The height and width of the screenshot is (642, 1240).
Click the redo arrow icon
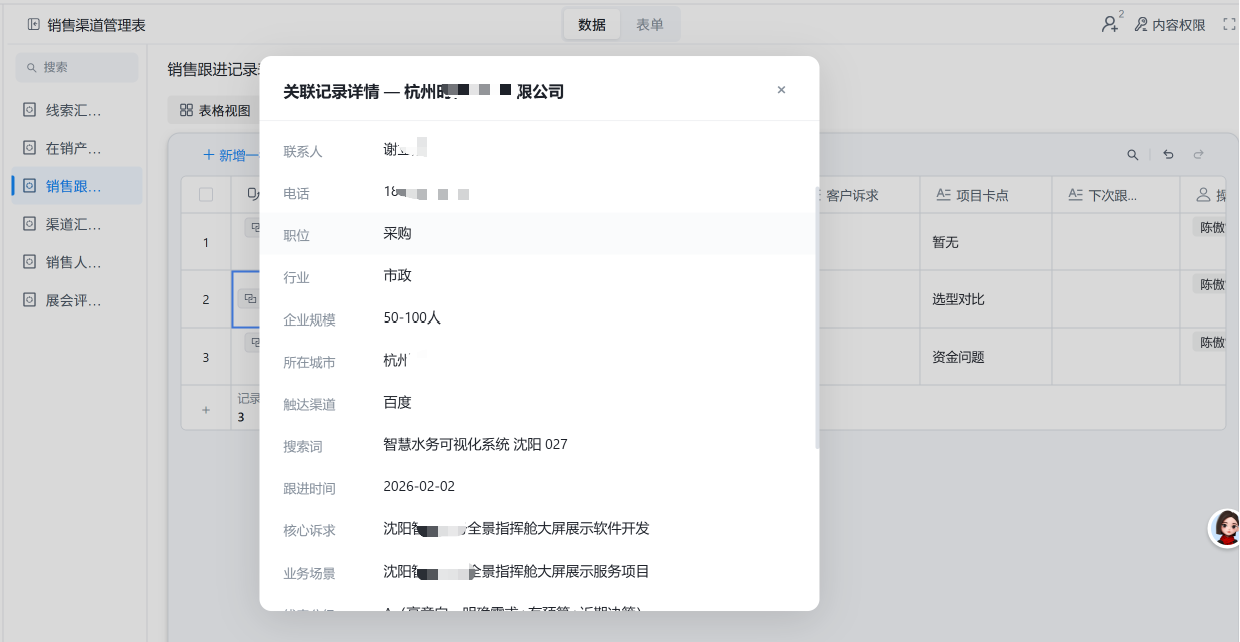tap(1198, 155)
